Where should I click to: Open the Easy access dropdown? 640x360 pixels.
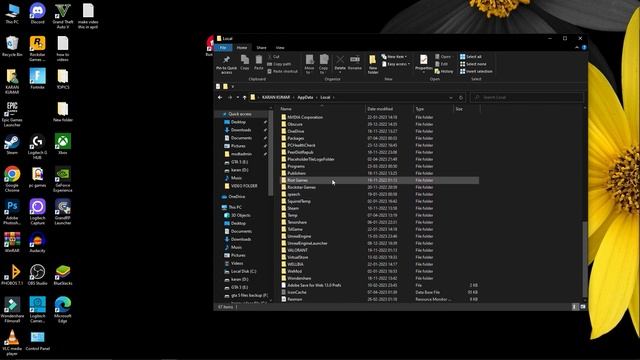(x=396, y=64)
